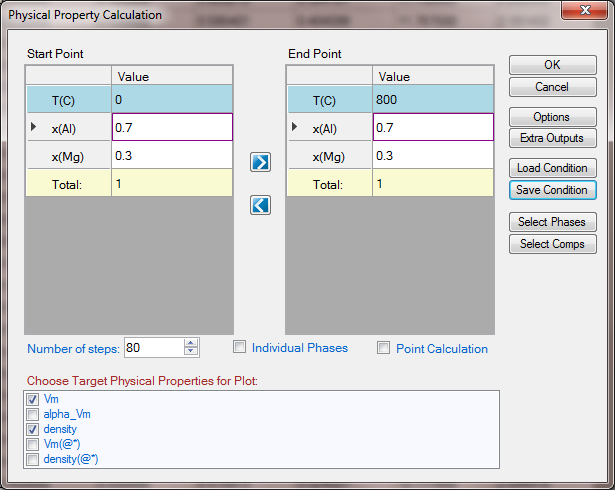Tick the Point Calculation checkbox
Image resolution: width=615 pixels, height=490 pixels.
click(x=383, y=348)
